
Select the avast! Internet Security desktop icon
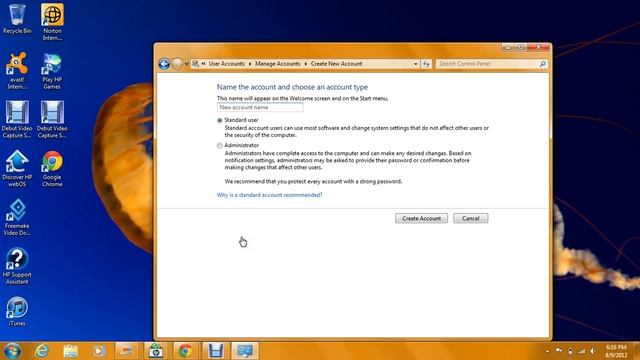pyautogui.click(x=17, y=70)
